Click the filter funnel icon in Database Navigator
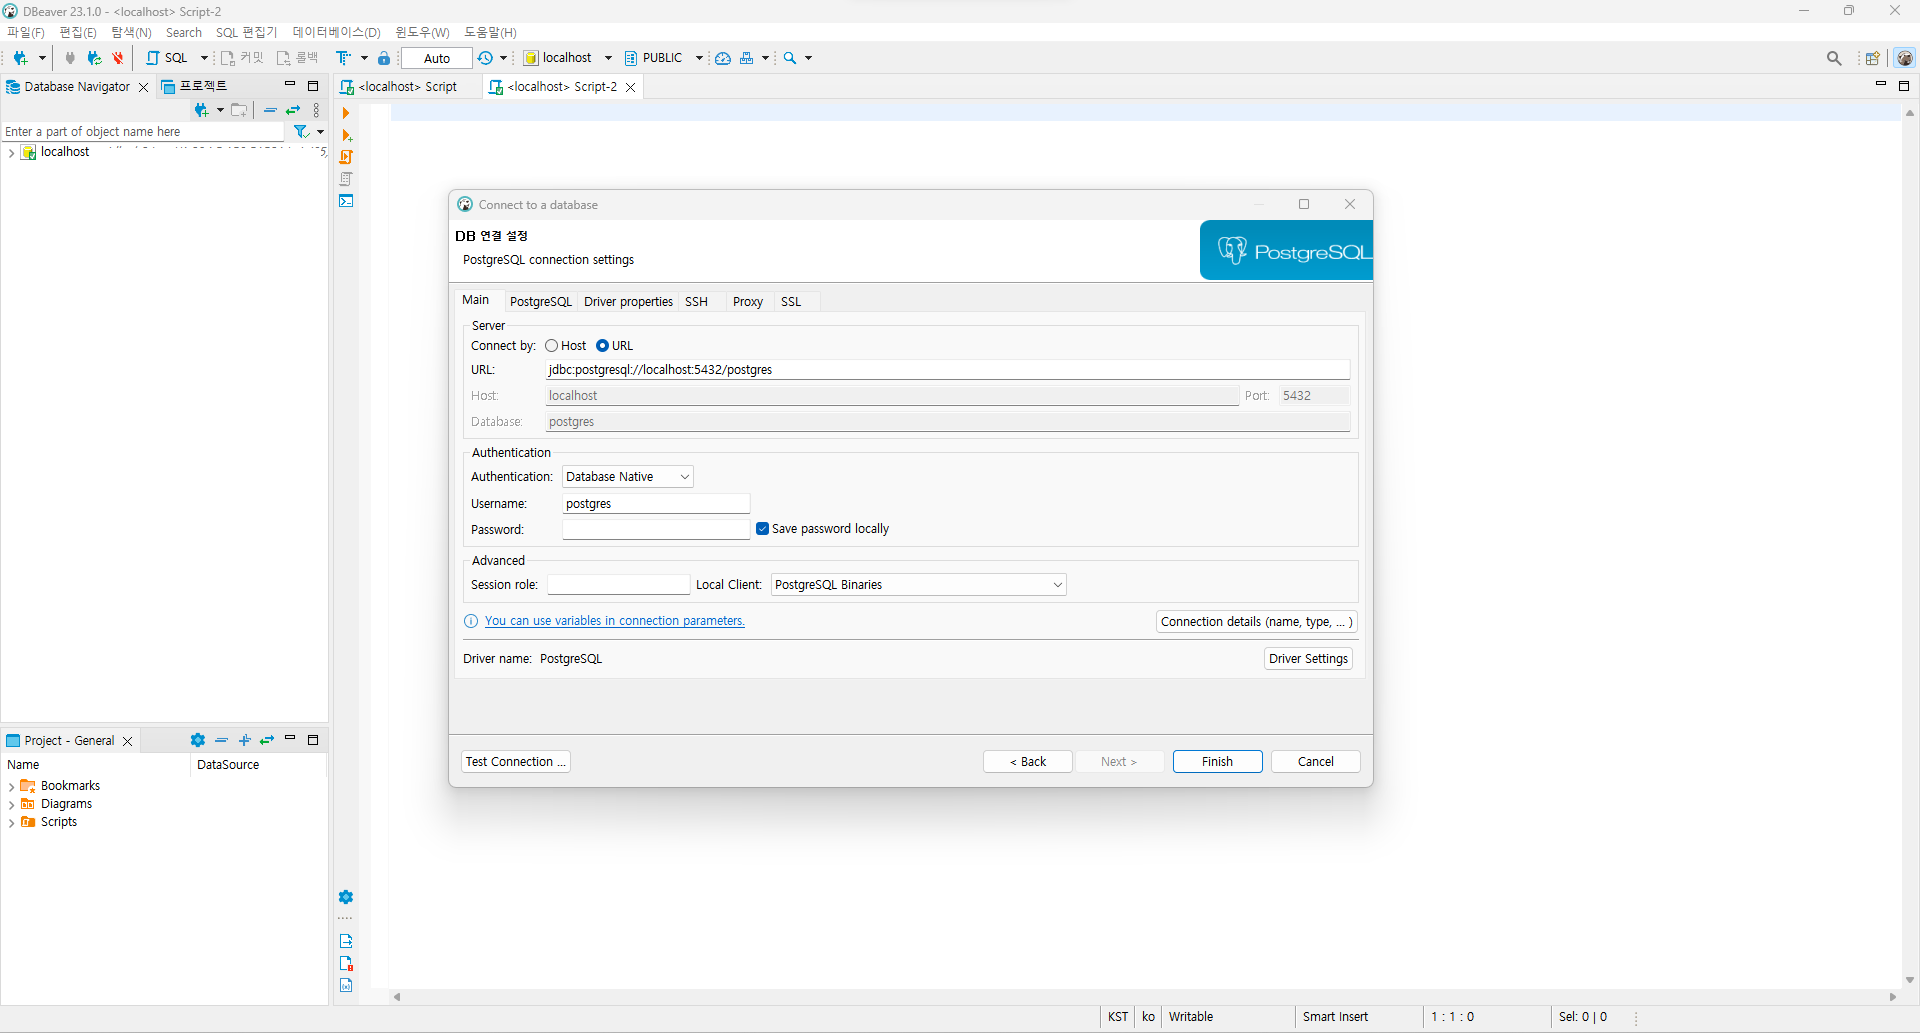The height and width of the screenshot is (1033, 1920). [301, 131]
